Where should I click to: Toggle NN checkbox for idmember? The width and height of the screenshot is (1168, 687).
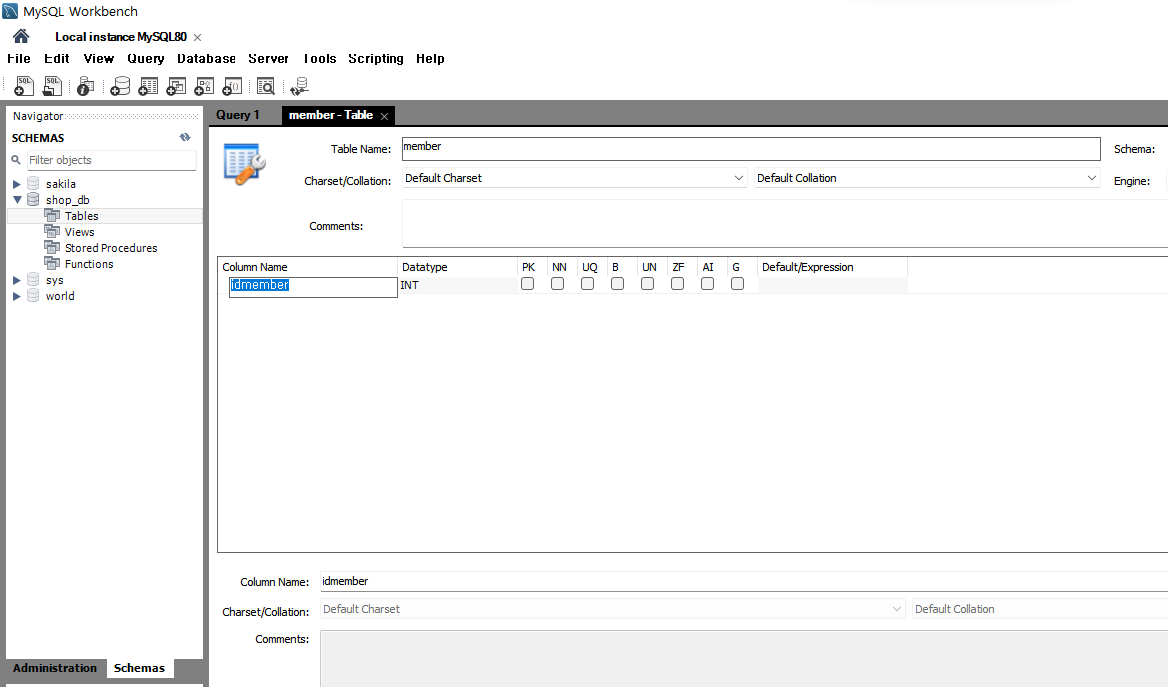[557, 284]
